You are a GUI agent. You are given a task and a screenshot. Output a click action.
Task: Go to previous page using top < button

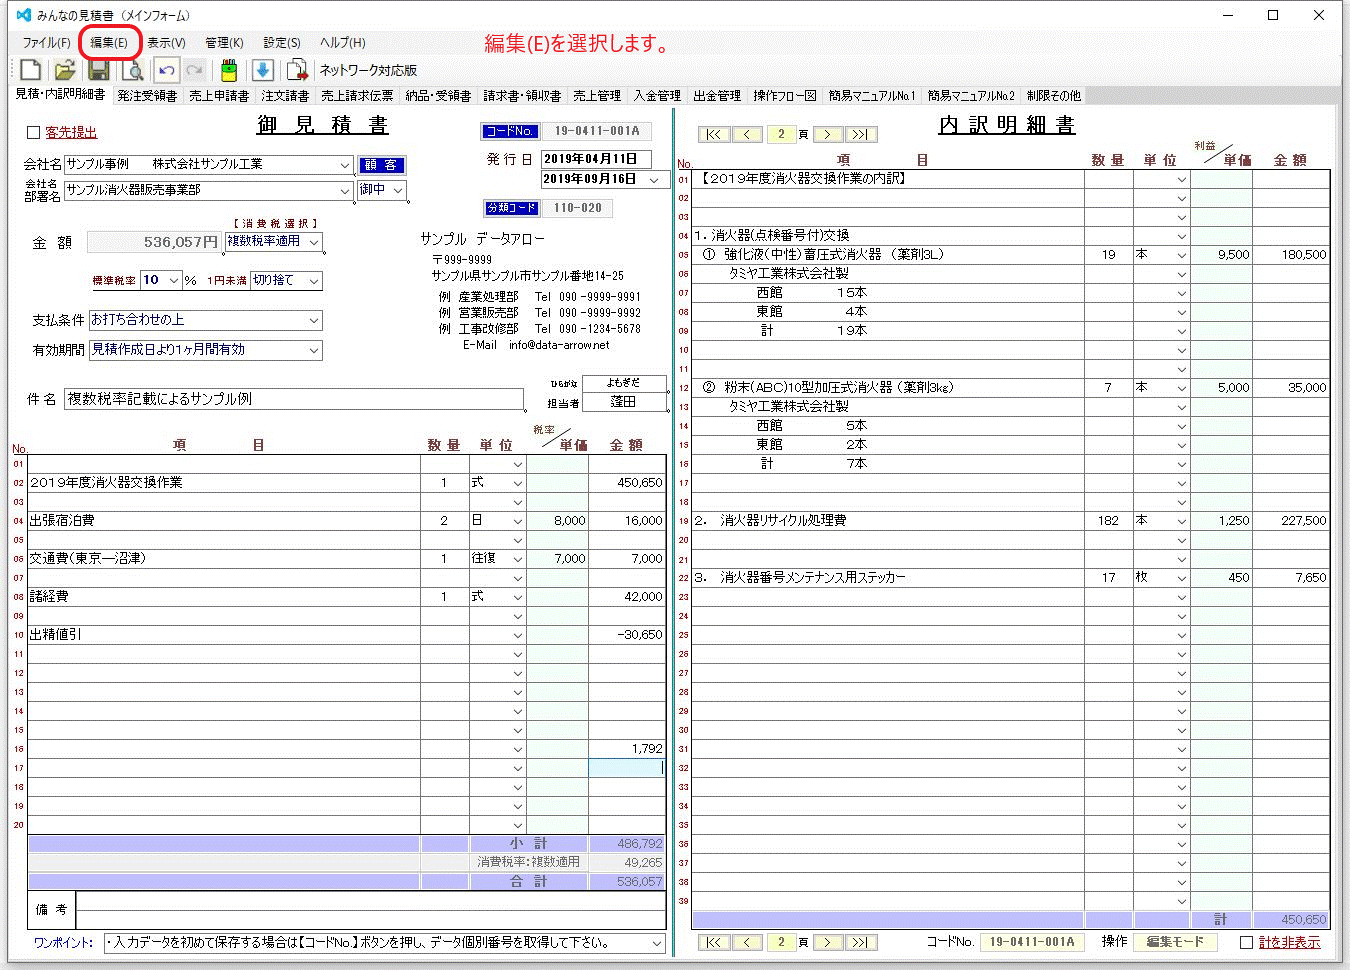point(747,134)
